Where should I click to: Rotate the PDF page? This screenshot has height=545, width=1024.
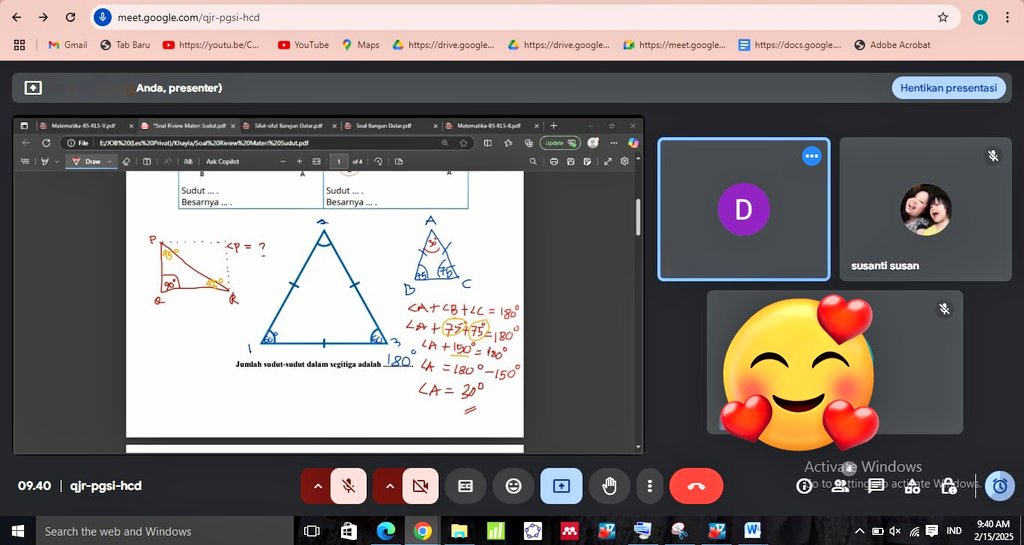pyautogui.click(x=378, y=161)
